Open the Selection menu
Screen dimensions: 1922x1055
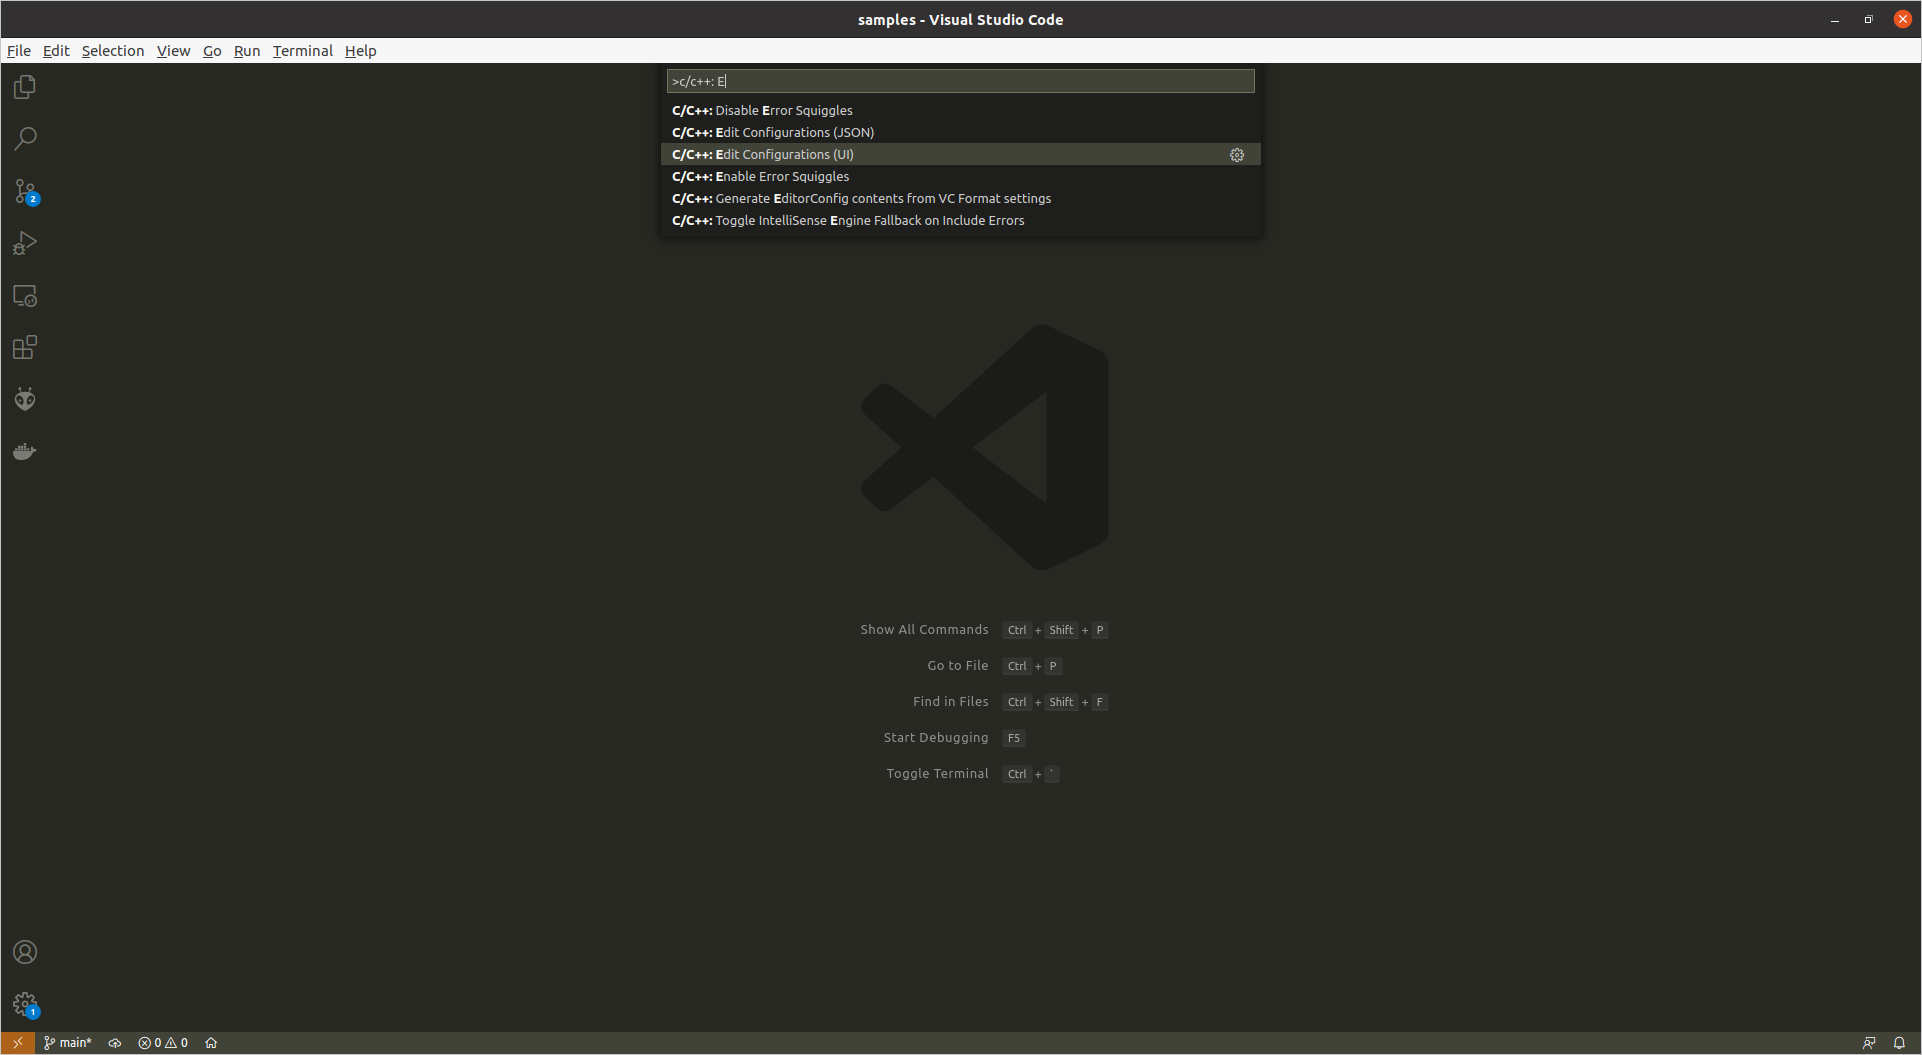(113, 51)
